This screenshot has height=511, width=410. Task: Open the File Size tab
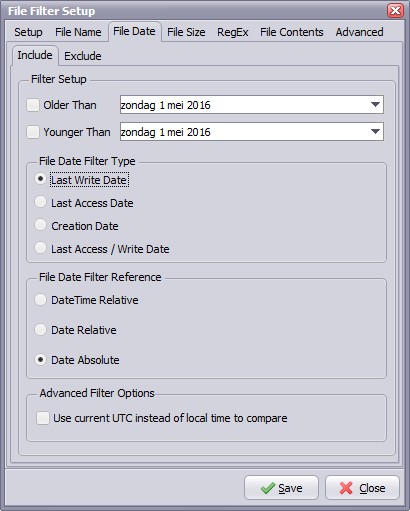(186, 32)
